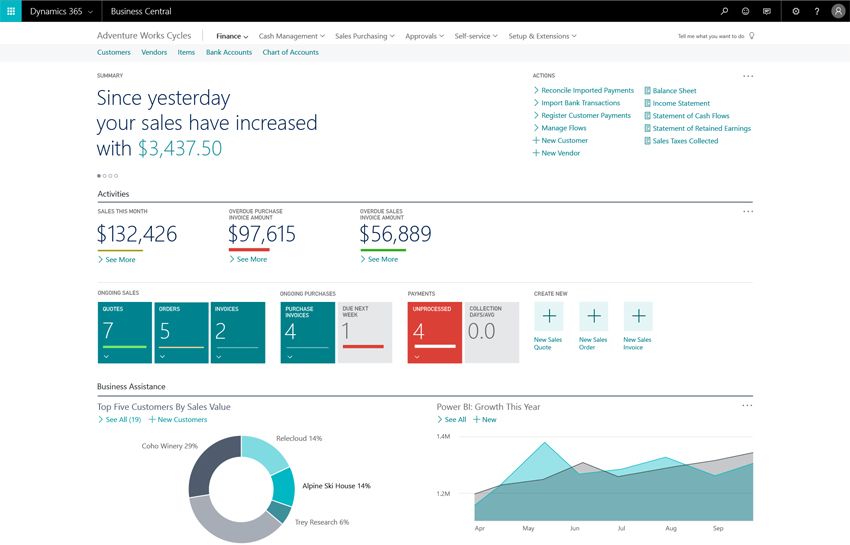Click See All (19) customers link
The width and height of the screenshot is (850, 545).
(119, 419)
